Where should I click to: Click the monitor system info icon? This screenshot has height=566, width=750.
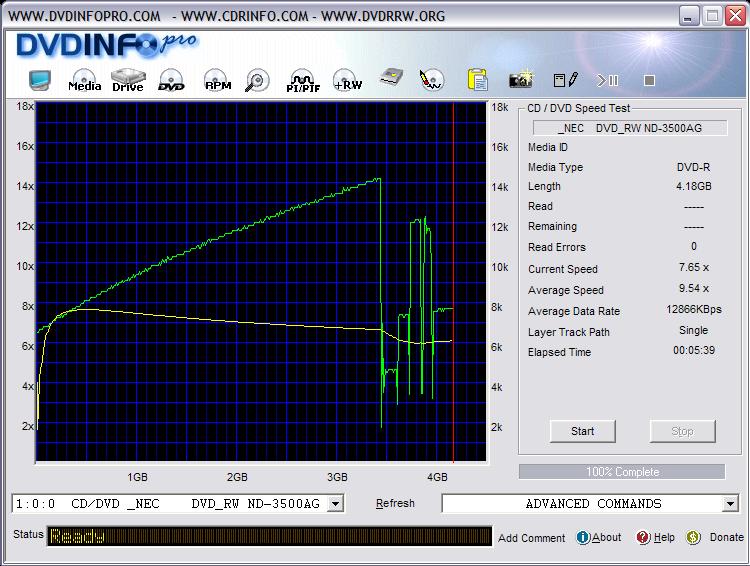click(40, 80)
